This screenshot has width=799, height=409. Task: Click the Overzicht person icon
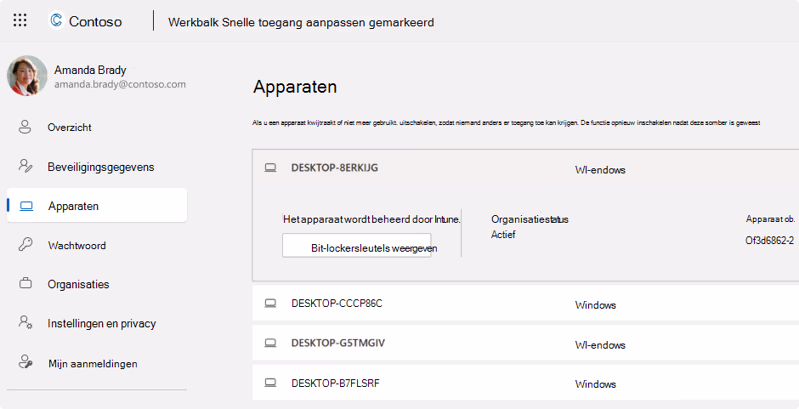(26, 128)
